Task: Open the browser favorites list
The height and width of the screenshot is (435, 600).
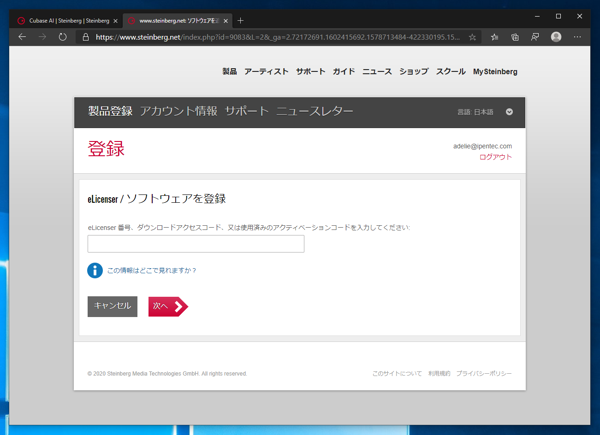Action: tap(494, 37)
